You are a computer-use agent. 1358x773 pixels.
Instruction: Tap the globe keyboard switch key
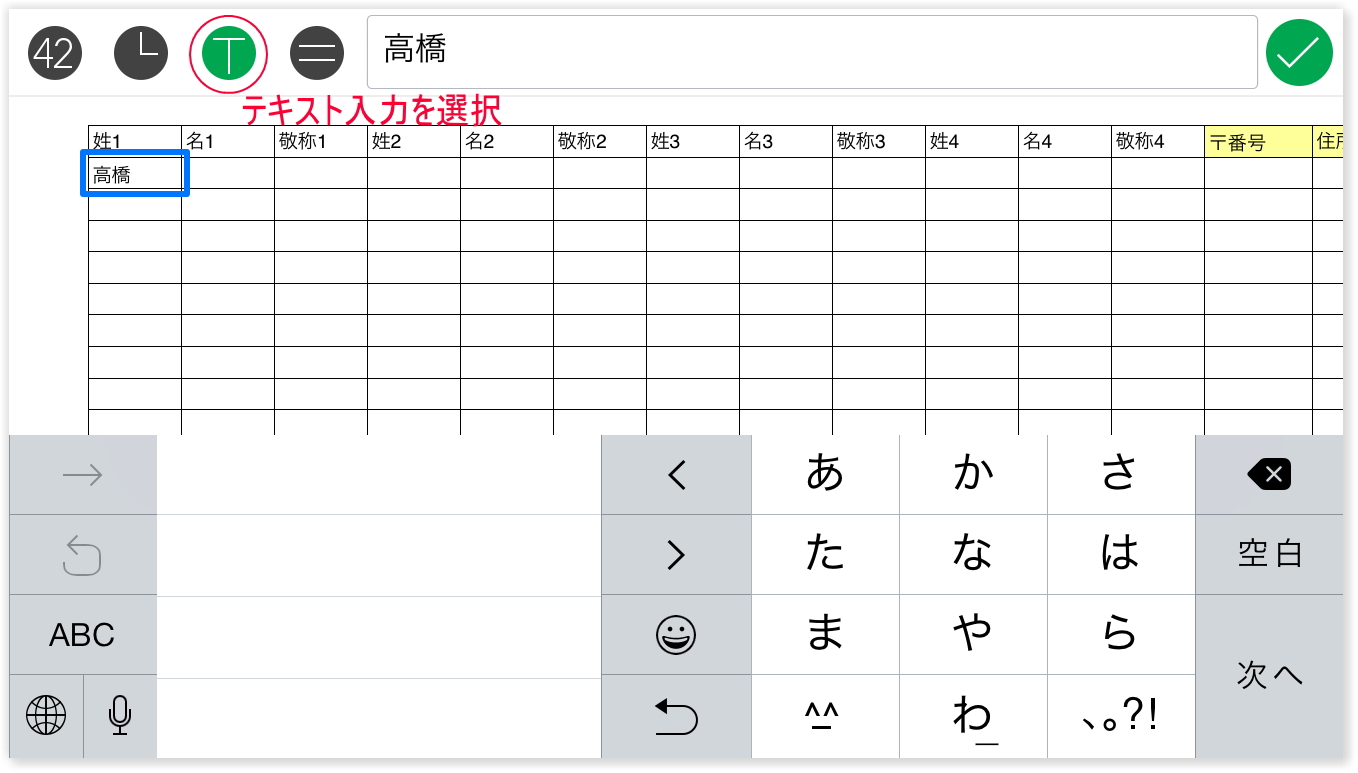coord(46,715)
